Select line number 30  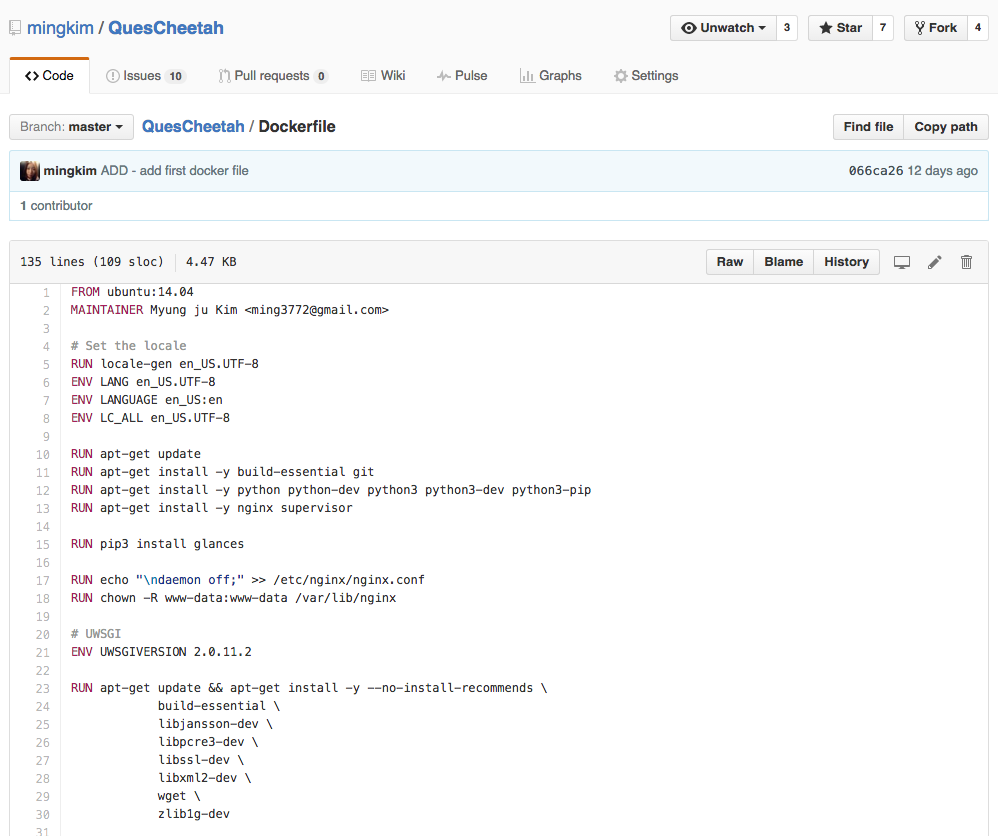point(43,815)
